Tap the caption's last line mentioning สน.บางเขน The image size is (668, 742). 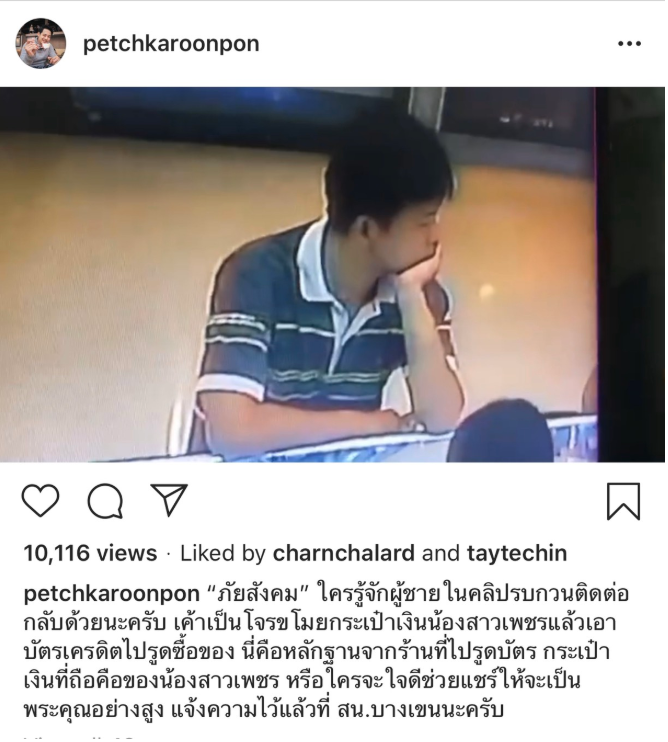pos(264,709)
